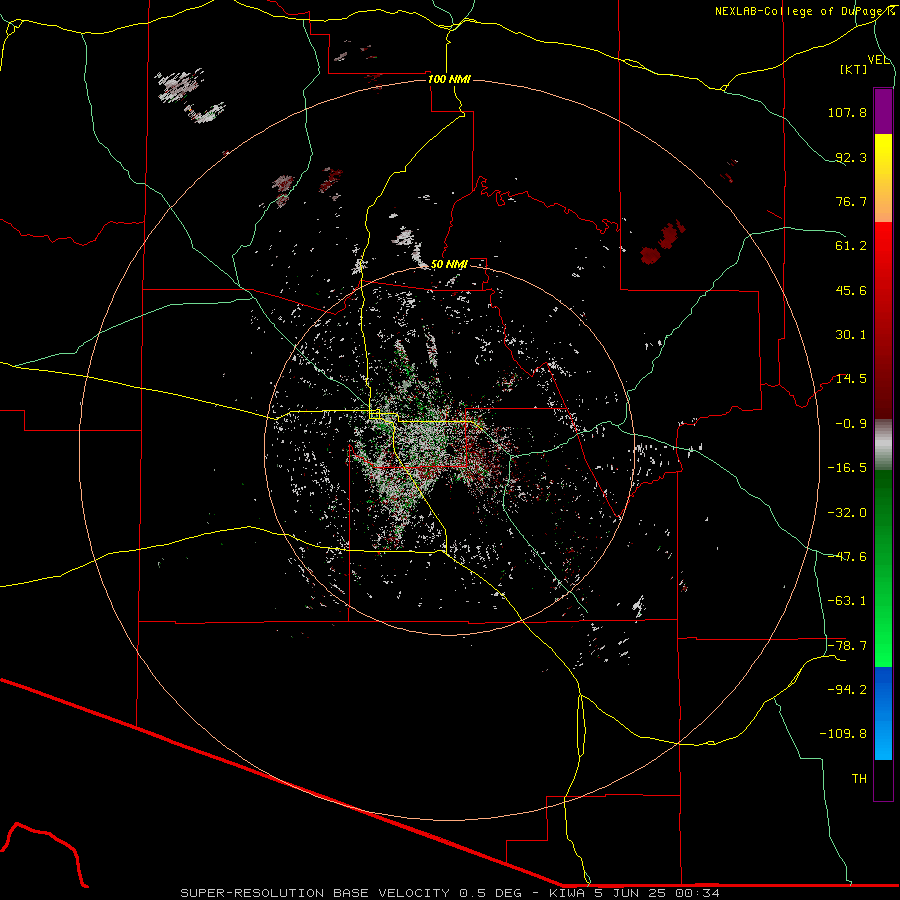Select the -78.7 scale value
The width and height of the screenshot is (900, 900).
[847, 646]
